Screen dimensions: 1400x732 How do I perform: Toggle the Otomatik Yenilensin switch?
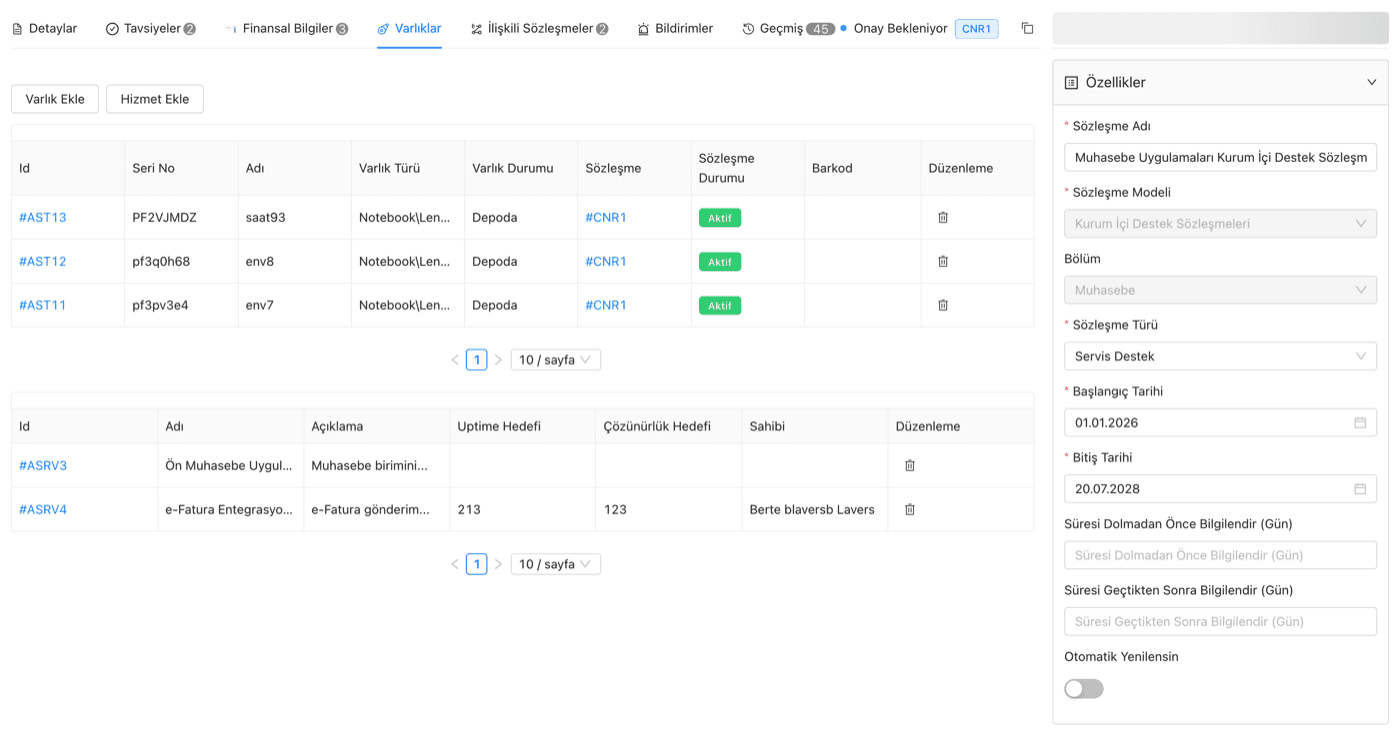pos(1084,689)
